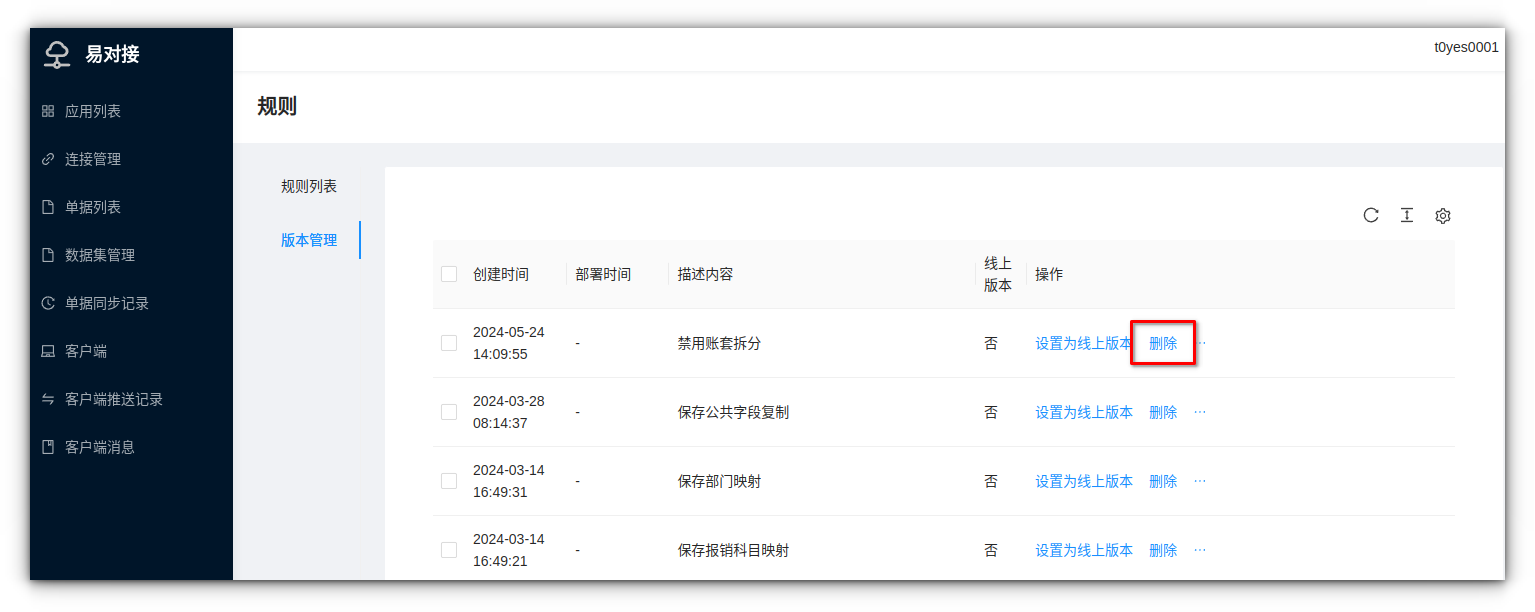The height and width of the screenshot is (612, 1535).
Task: Switch to the 规则列表 tab
Action: [x=309, y=186]
